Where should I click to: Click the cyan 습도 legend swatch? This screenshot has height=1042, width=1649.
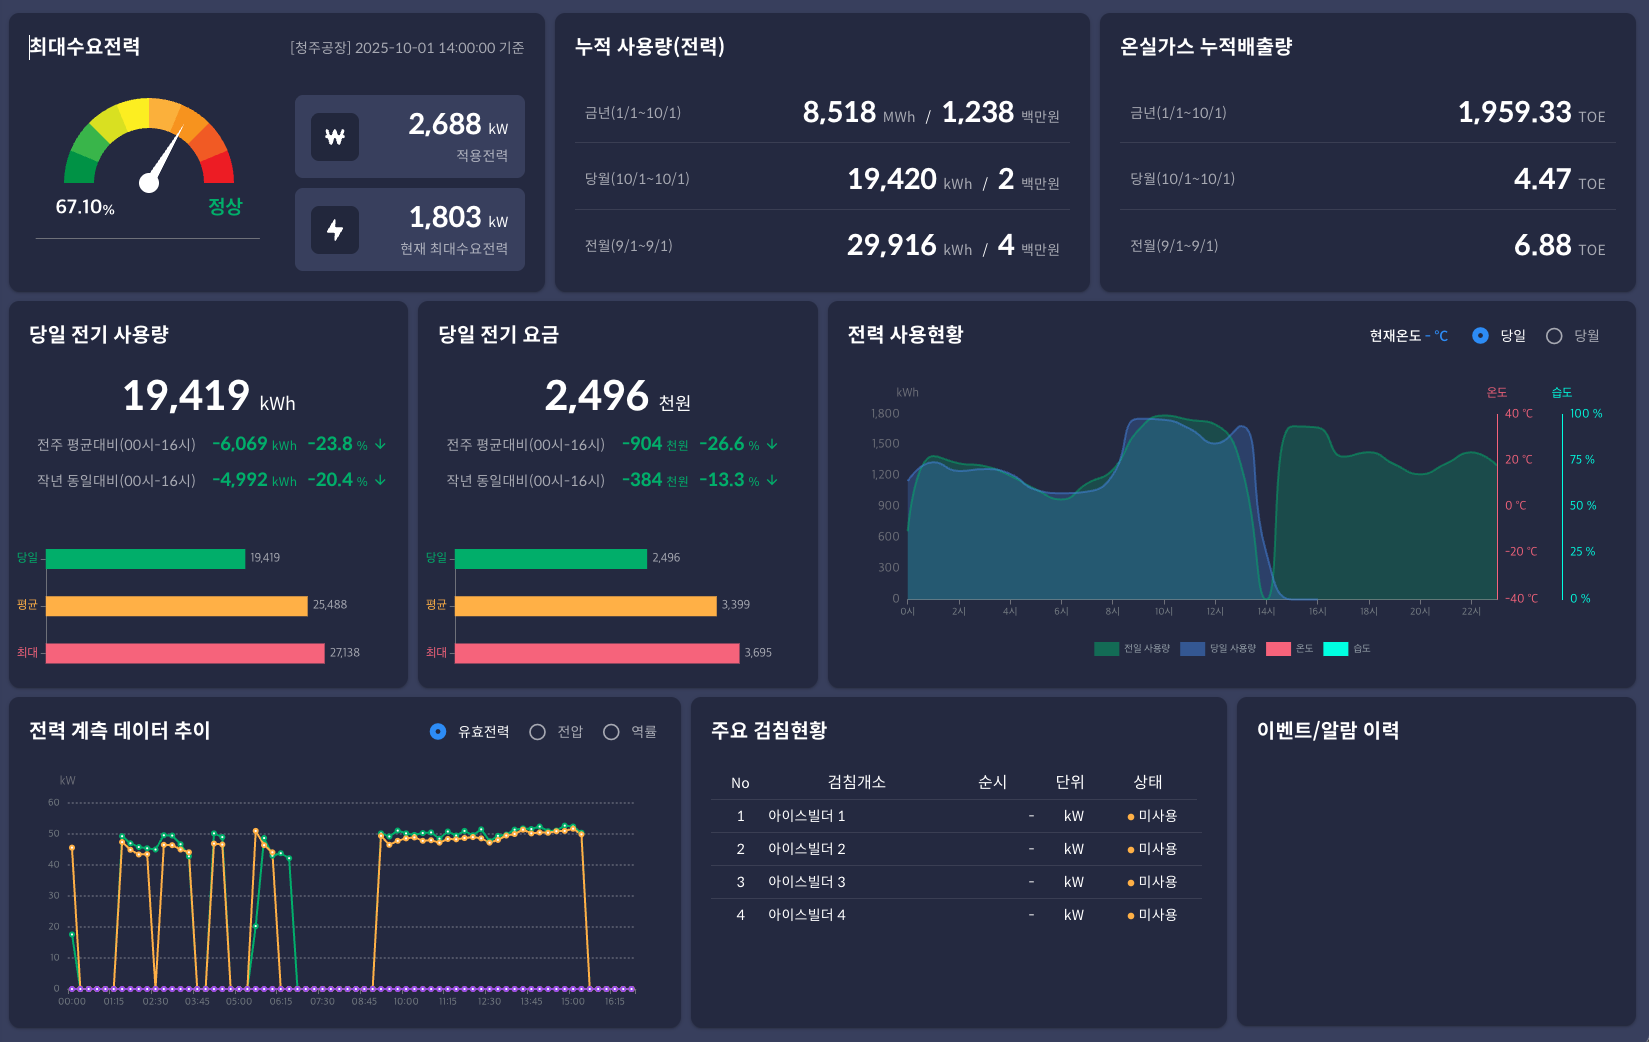1335,649
